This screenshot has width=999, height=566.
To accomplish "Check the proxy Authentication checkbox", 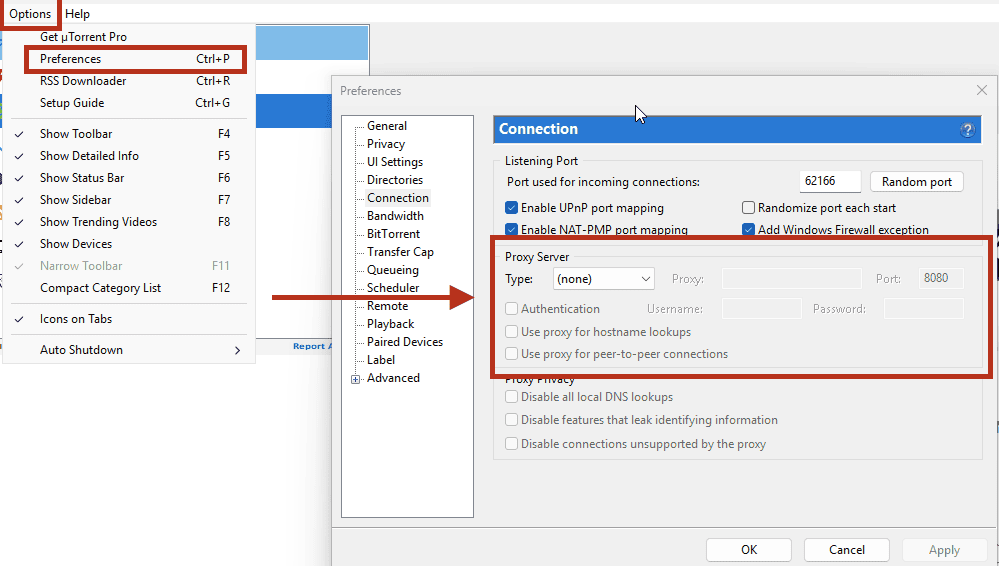I will coord(511,308).
